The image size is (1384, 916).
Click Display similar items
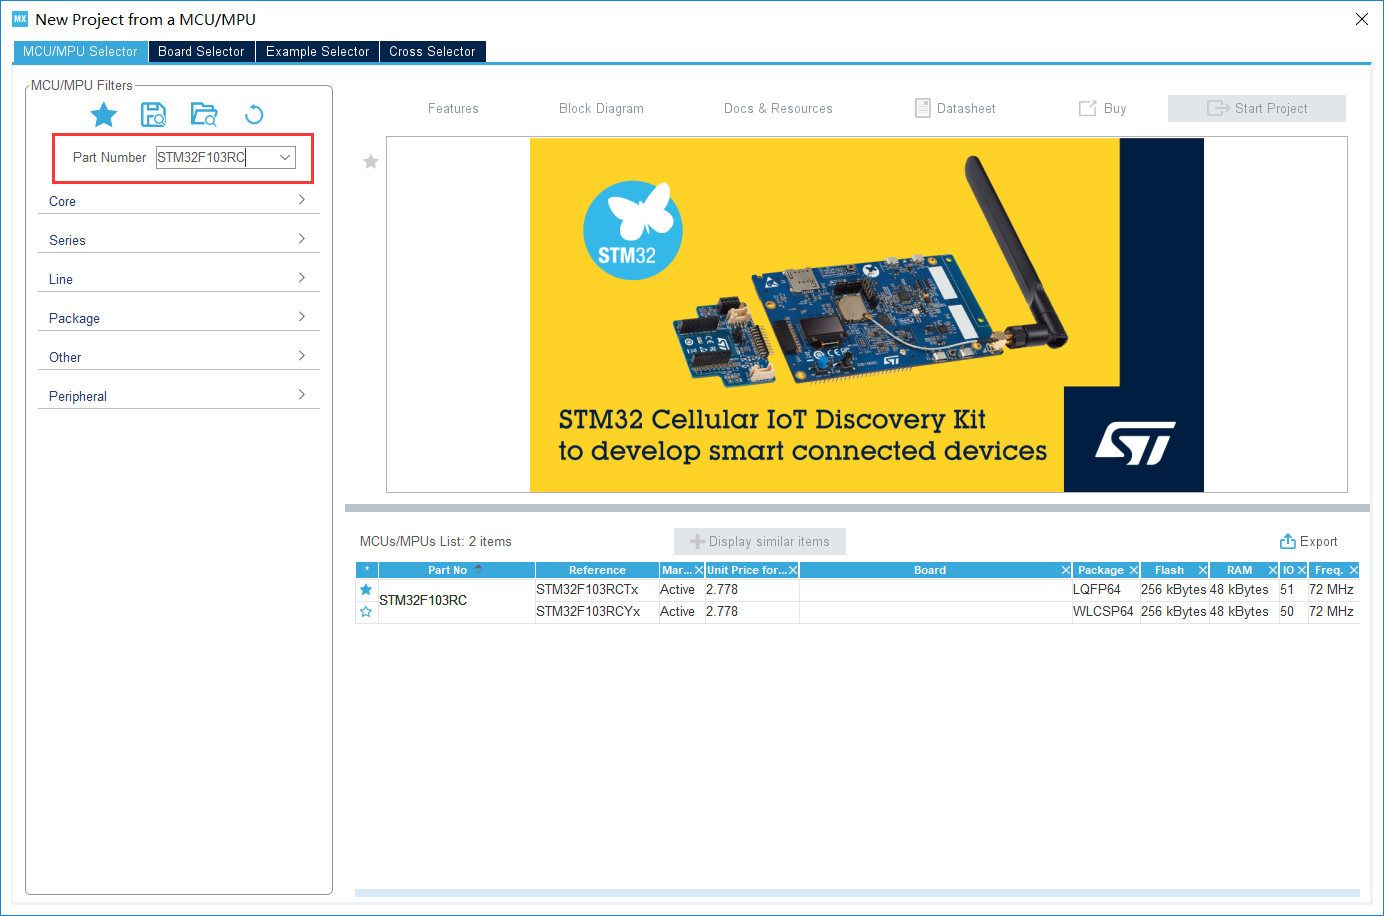point(759,541)
